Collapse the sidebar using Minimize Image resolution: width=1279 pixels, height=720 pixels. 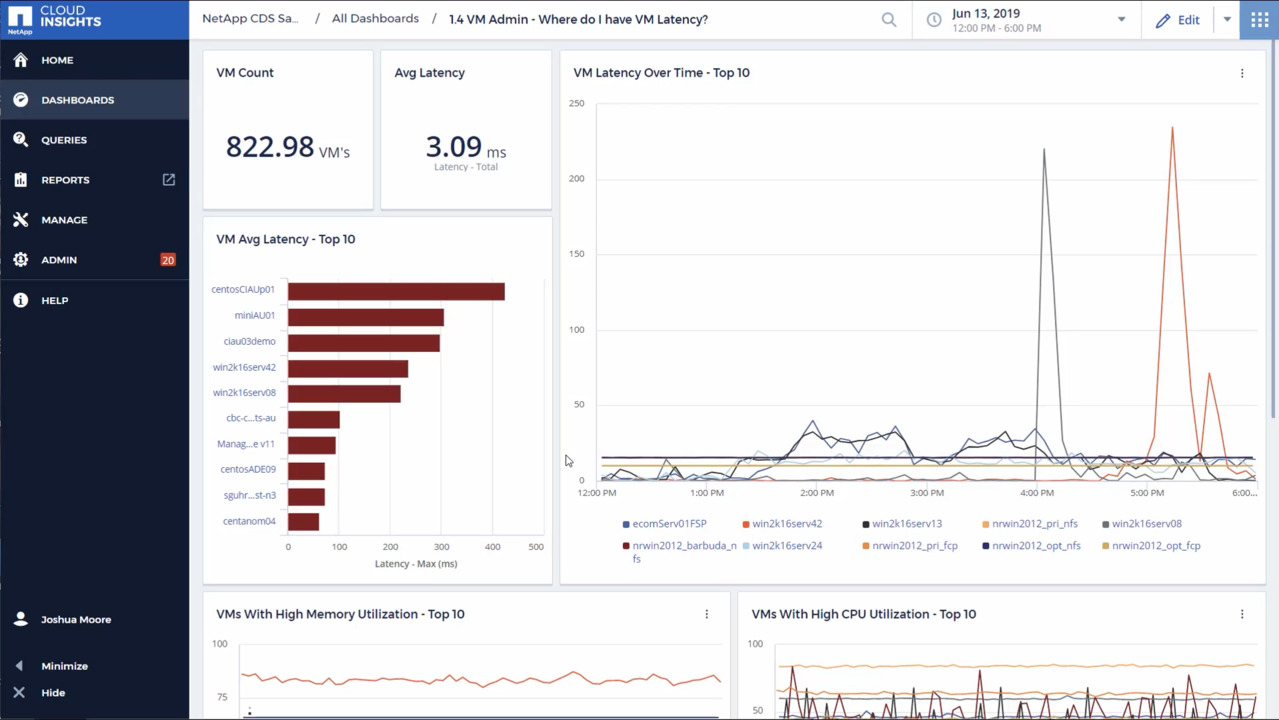[x=64, y=666]
